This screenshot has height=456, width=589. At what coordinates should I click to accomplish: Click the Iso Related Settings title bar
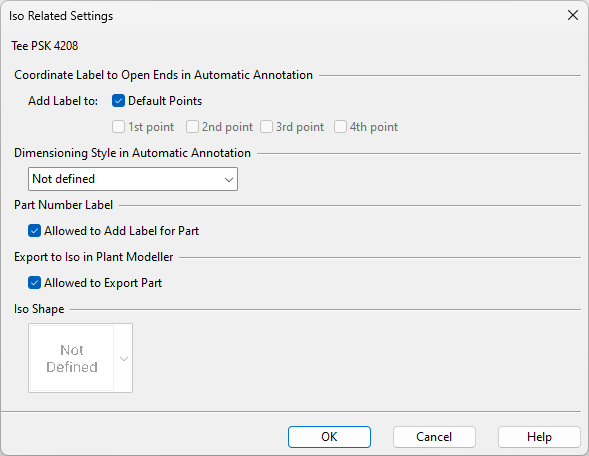pyautogui.click(x=282, y=16)
